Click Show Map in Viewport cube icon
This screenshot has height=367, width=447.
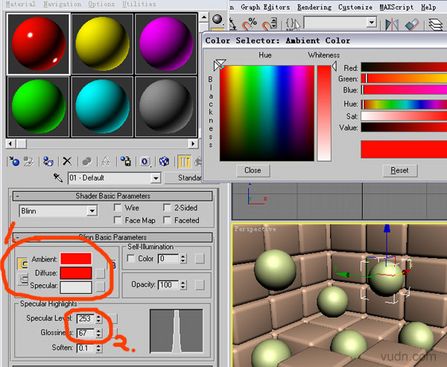click(x=164, y=162)
